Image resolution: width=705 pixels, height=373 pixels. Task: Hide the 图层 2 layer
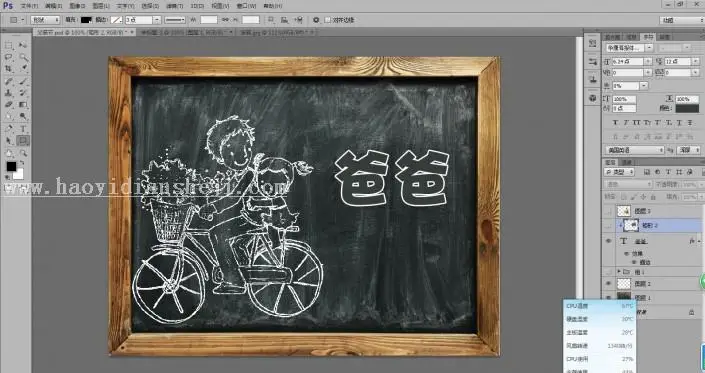click(x=608, y=284)
